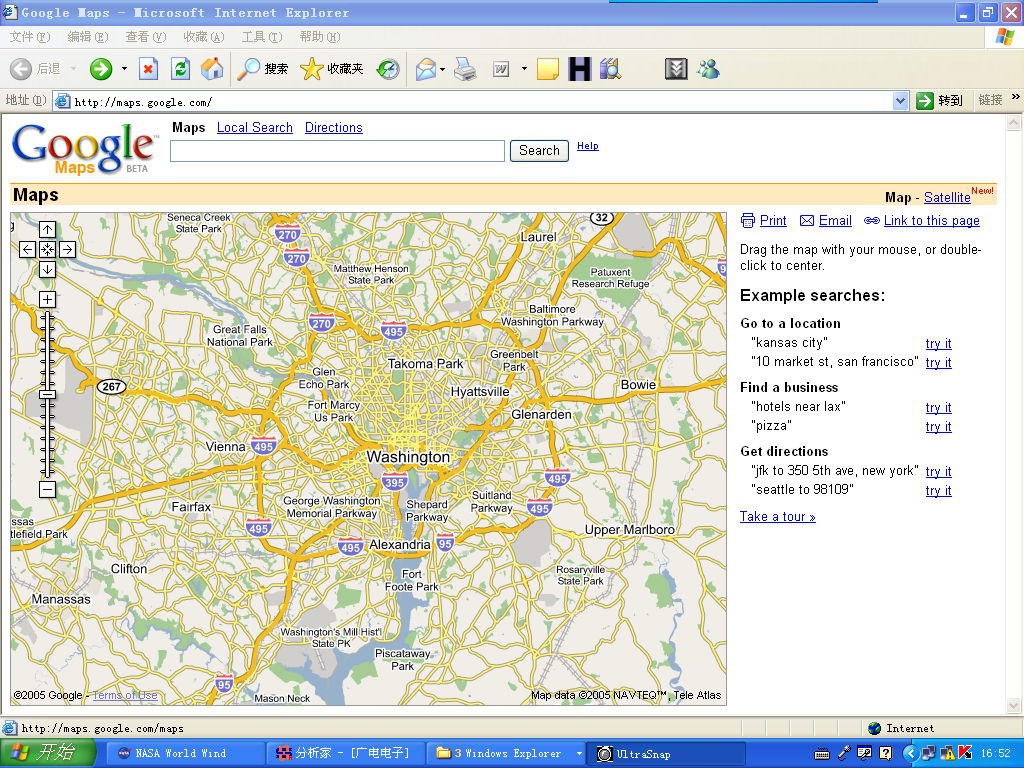Open the address bar URL dropdown

pos(900,101)
